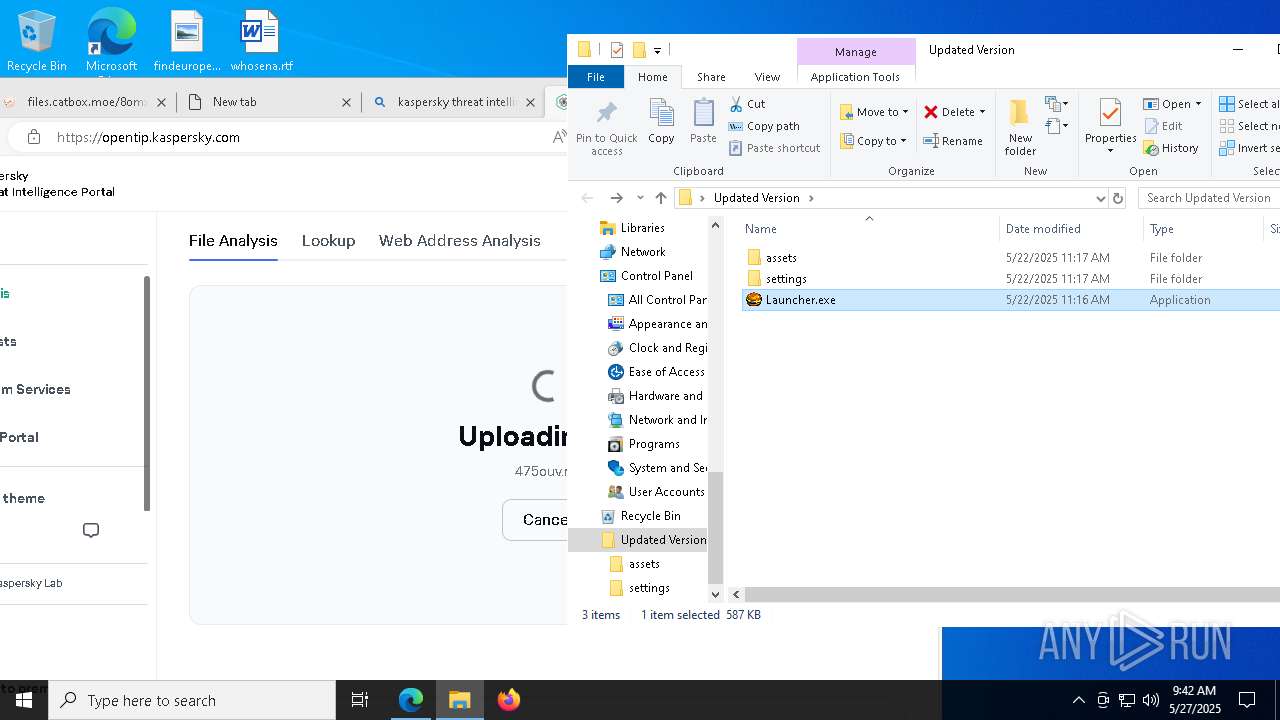Click the Updated Version breadcrumb
The width and height of the screenshot is (1280, 720).
click(x=756, y=198)
